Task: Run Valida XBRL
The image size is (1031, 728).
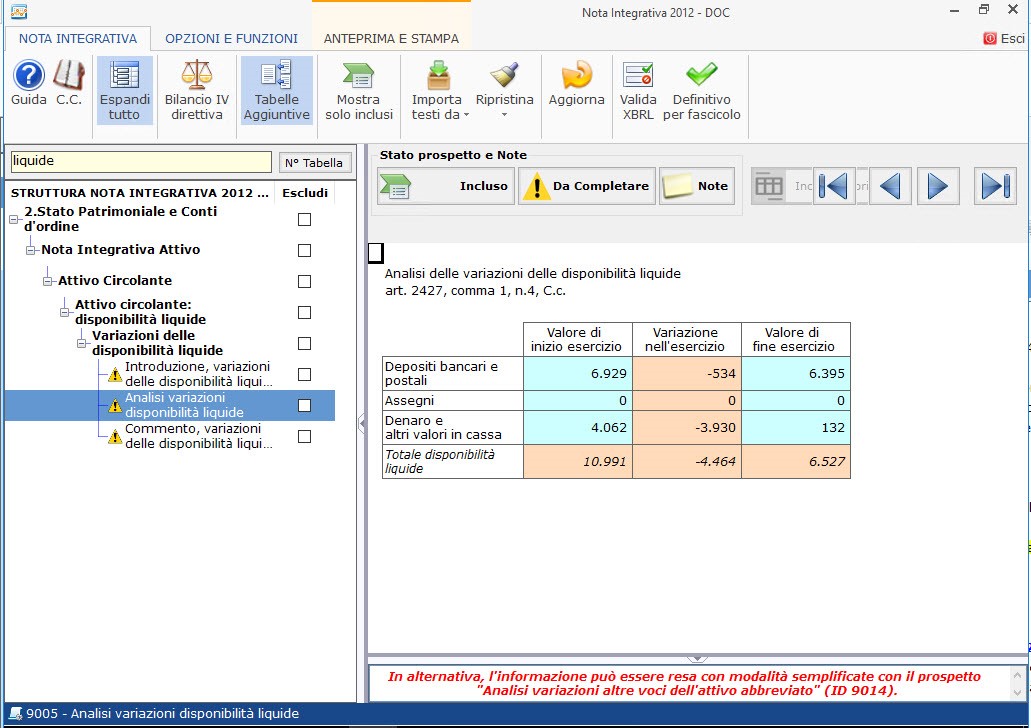Action: point(638,91)
